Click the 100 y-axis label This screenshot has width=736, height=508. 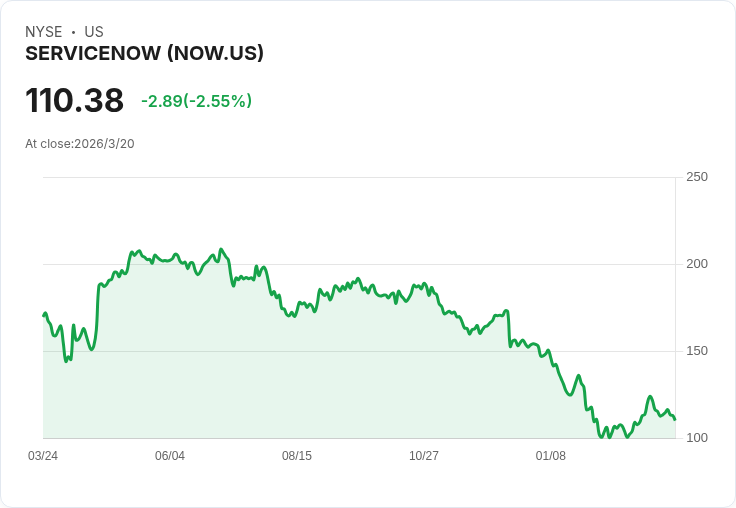tap(696, 438)
